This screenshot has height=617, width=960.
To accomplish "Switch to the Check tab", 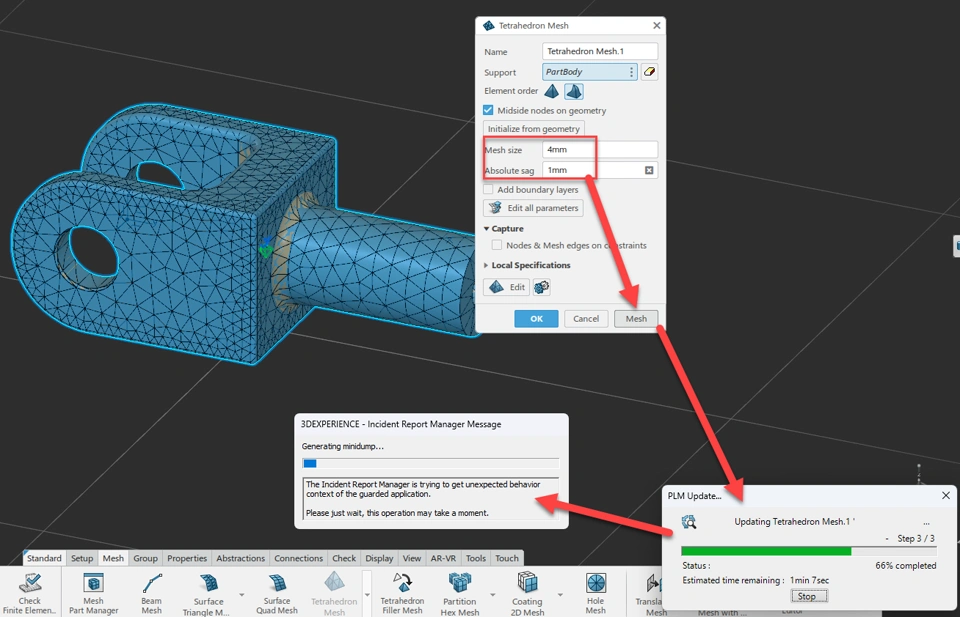I will pos(344,558).
